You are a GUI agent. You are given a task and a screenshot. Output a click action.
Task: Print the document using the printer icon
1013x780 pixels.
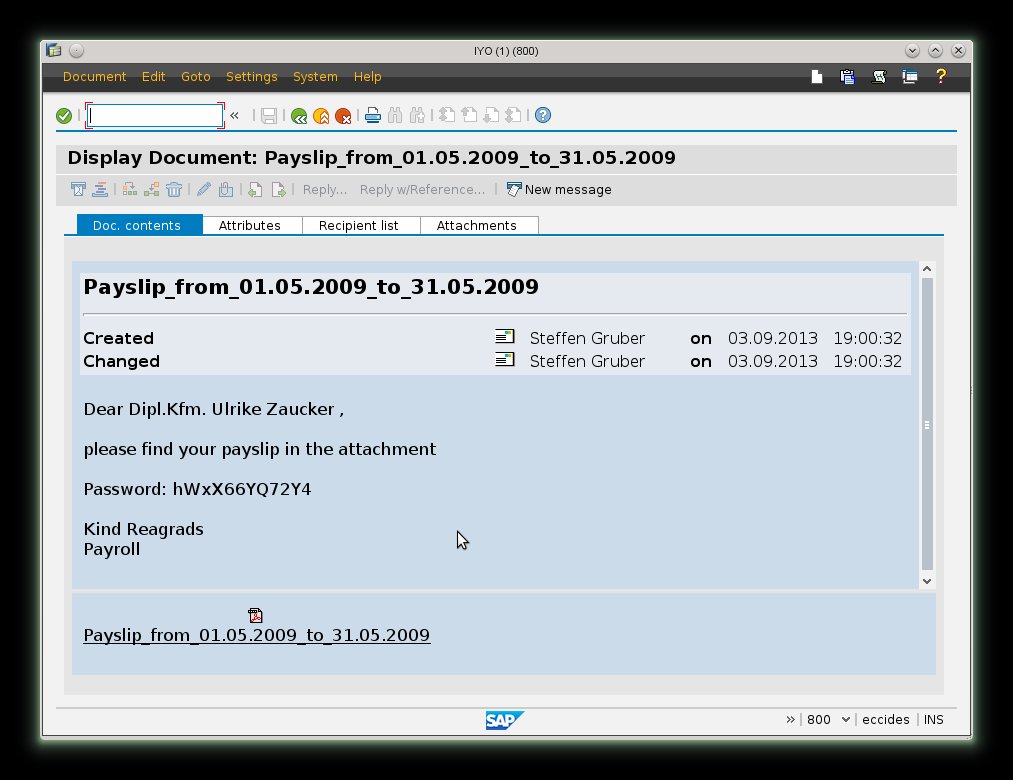point(373,116)
